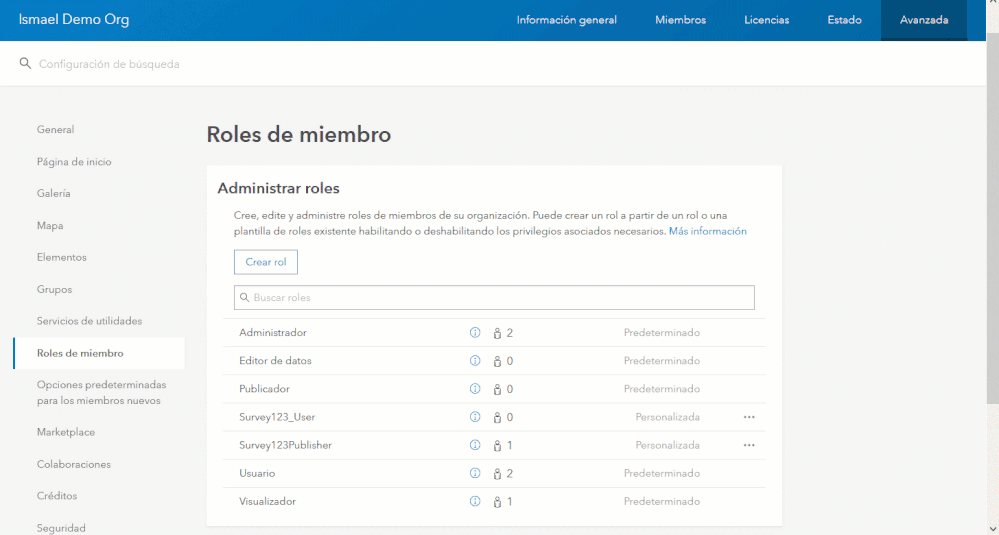
Task: Click scroll down arrow of page scrollbar
Action: (x=993, y=528)
